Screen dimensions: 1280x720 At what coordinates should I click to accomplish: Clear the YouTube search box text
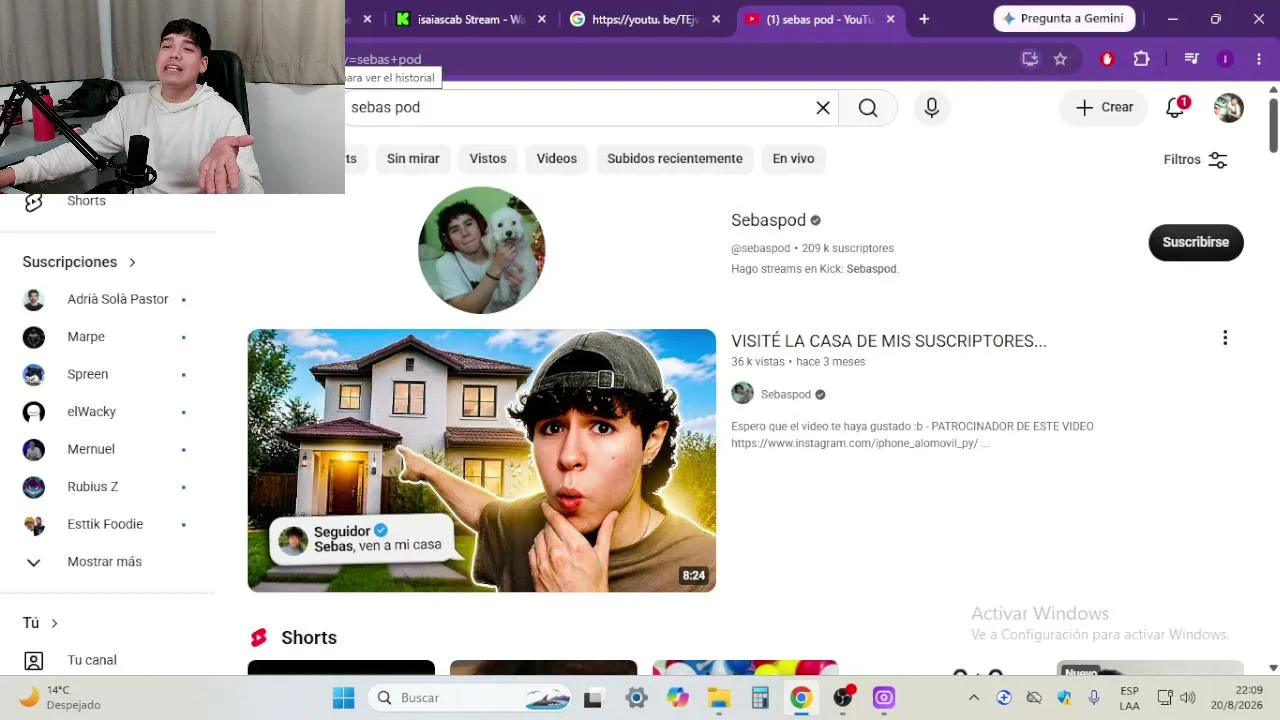point(823,108)
